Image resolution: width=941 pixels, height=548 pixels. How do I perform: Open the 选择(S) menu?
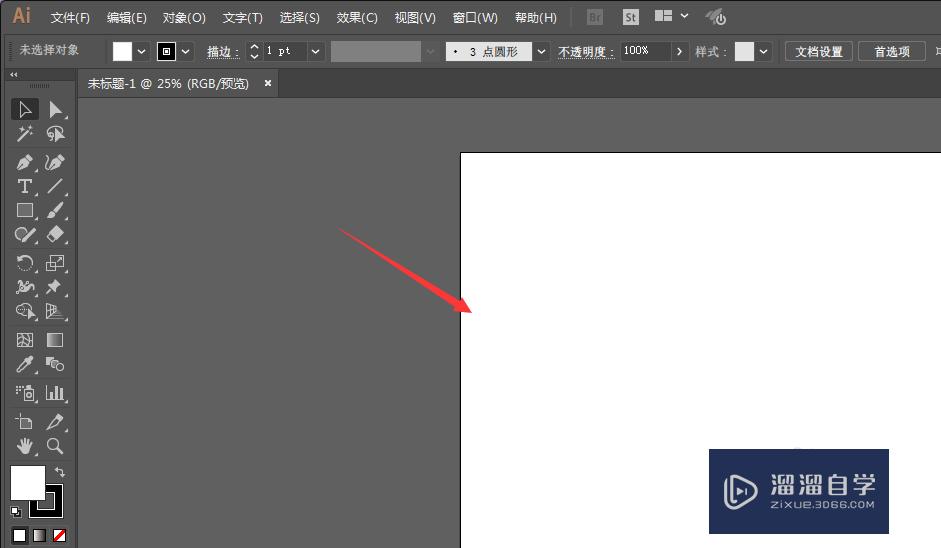(299, 17)
